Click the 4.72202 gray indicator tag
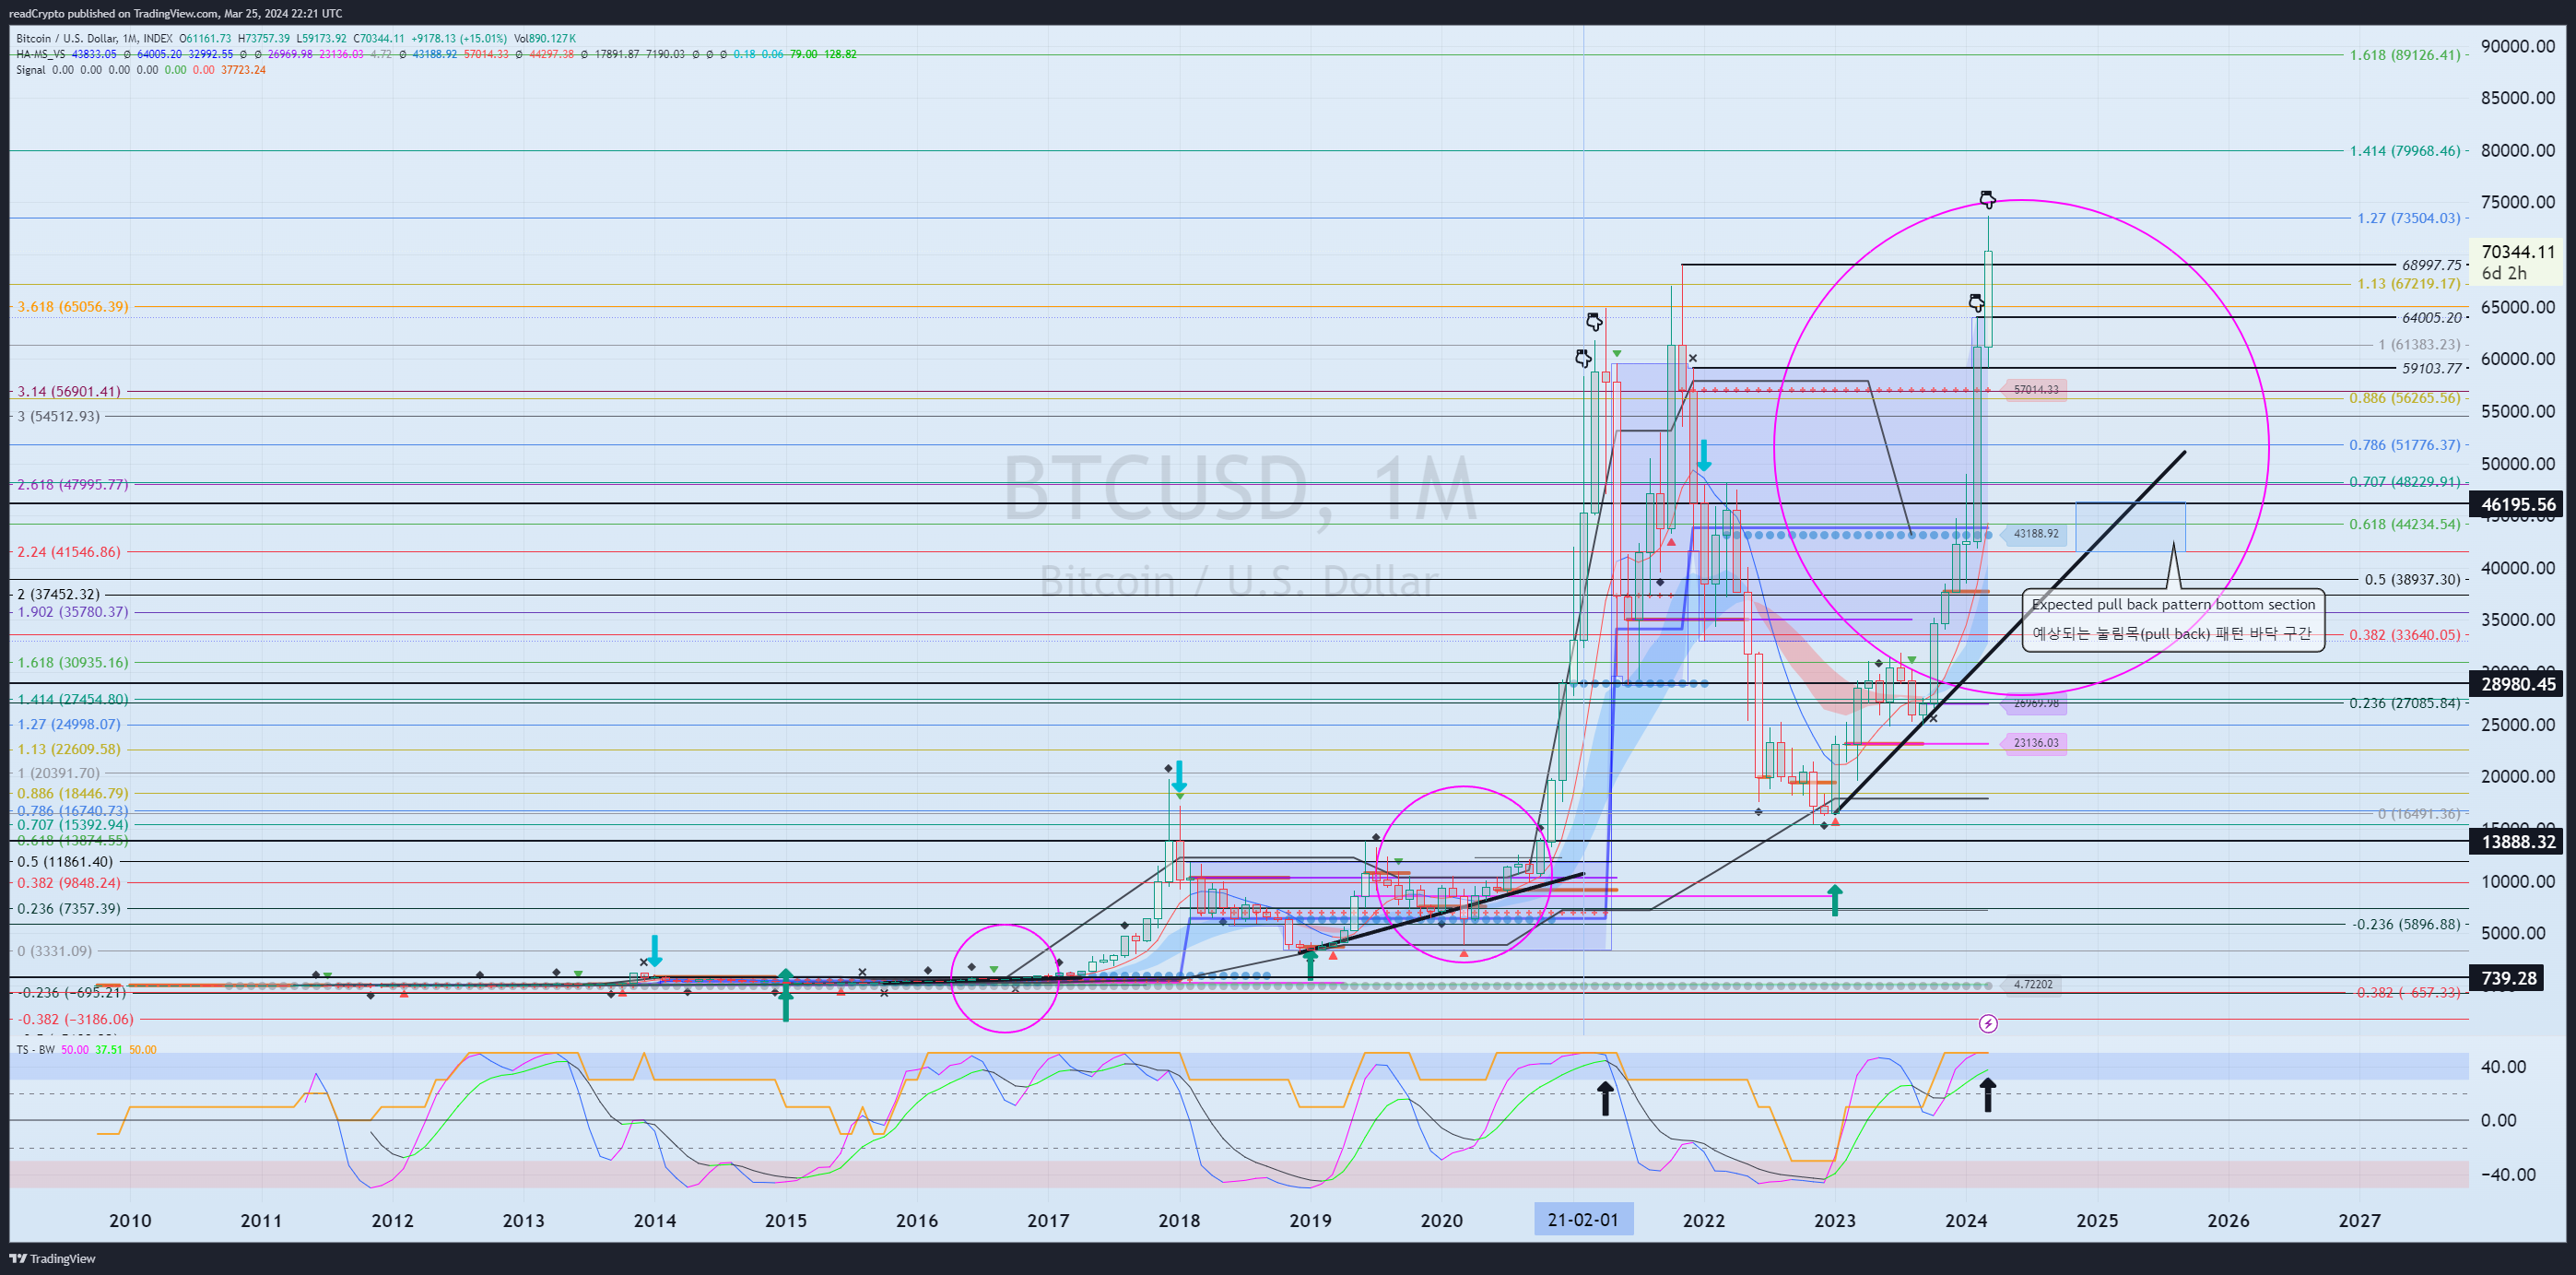This screenshot has width=2576, height=1275. pos(2033,985)
